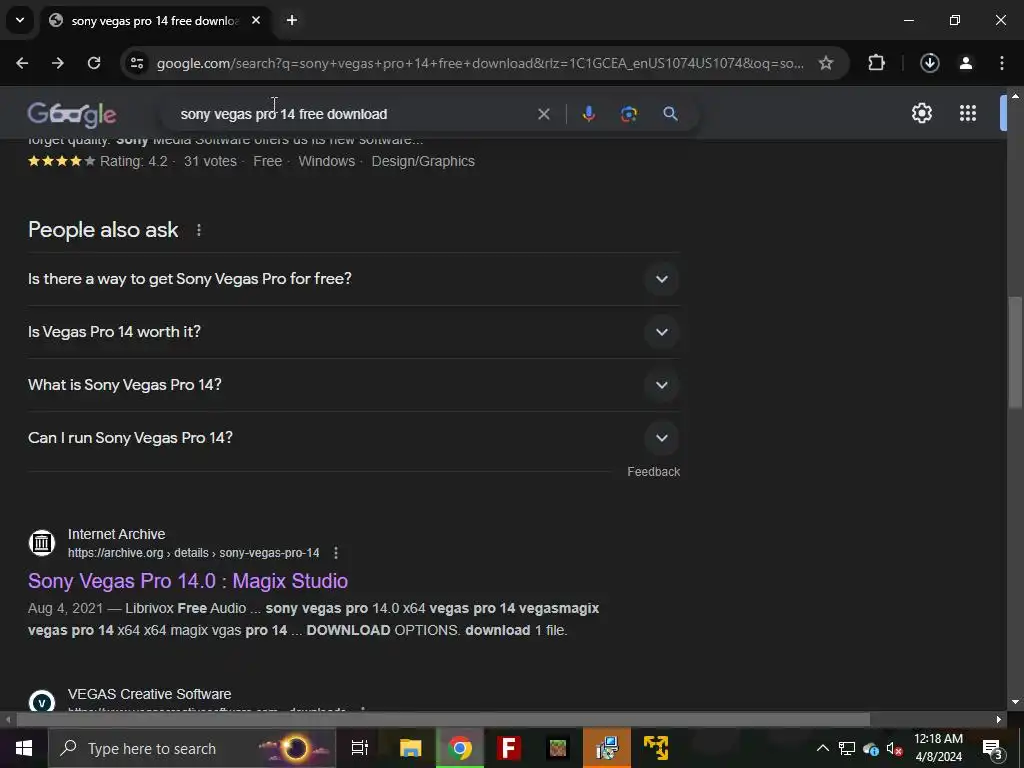This screenshot has height=768, width=1024.
Task: Open the notification center icon
Action: (x=993, y=748)
